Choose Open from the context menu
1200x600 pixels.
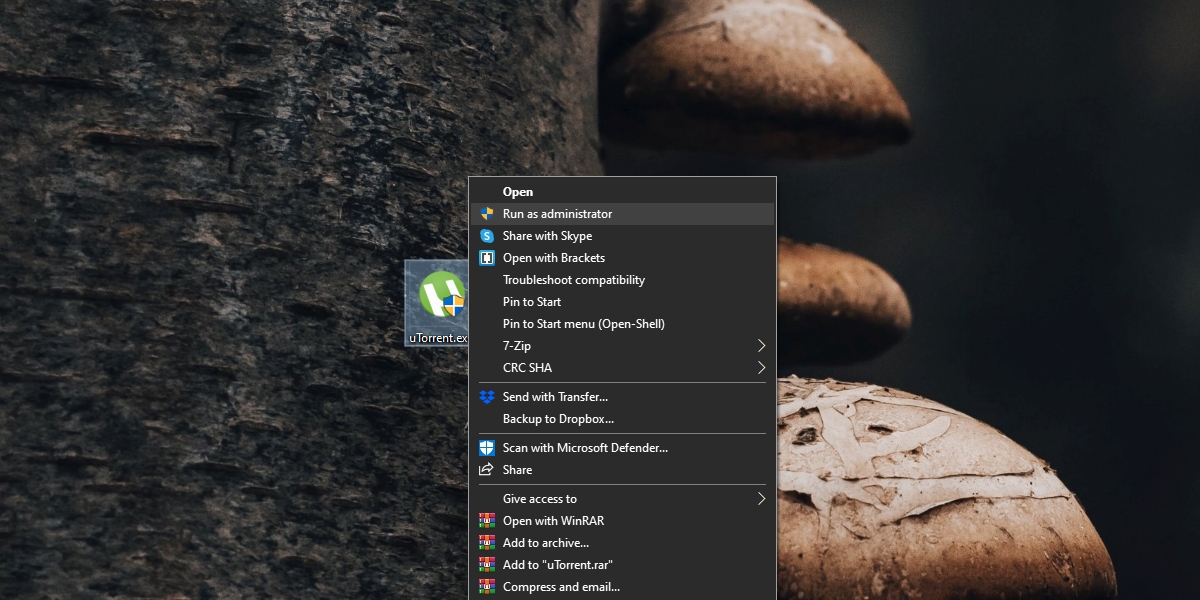coord(622,192)
